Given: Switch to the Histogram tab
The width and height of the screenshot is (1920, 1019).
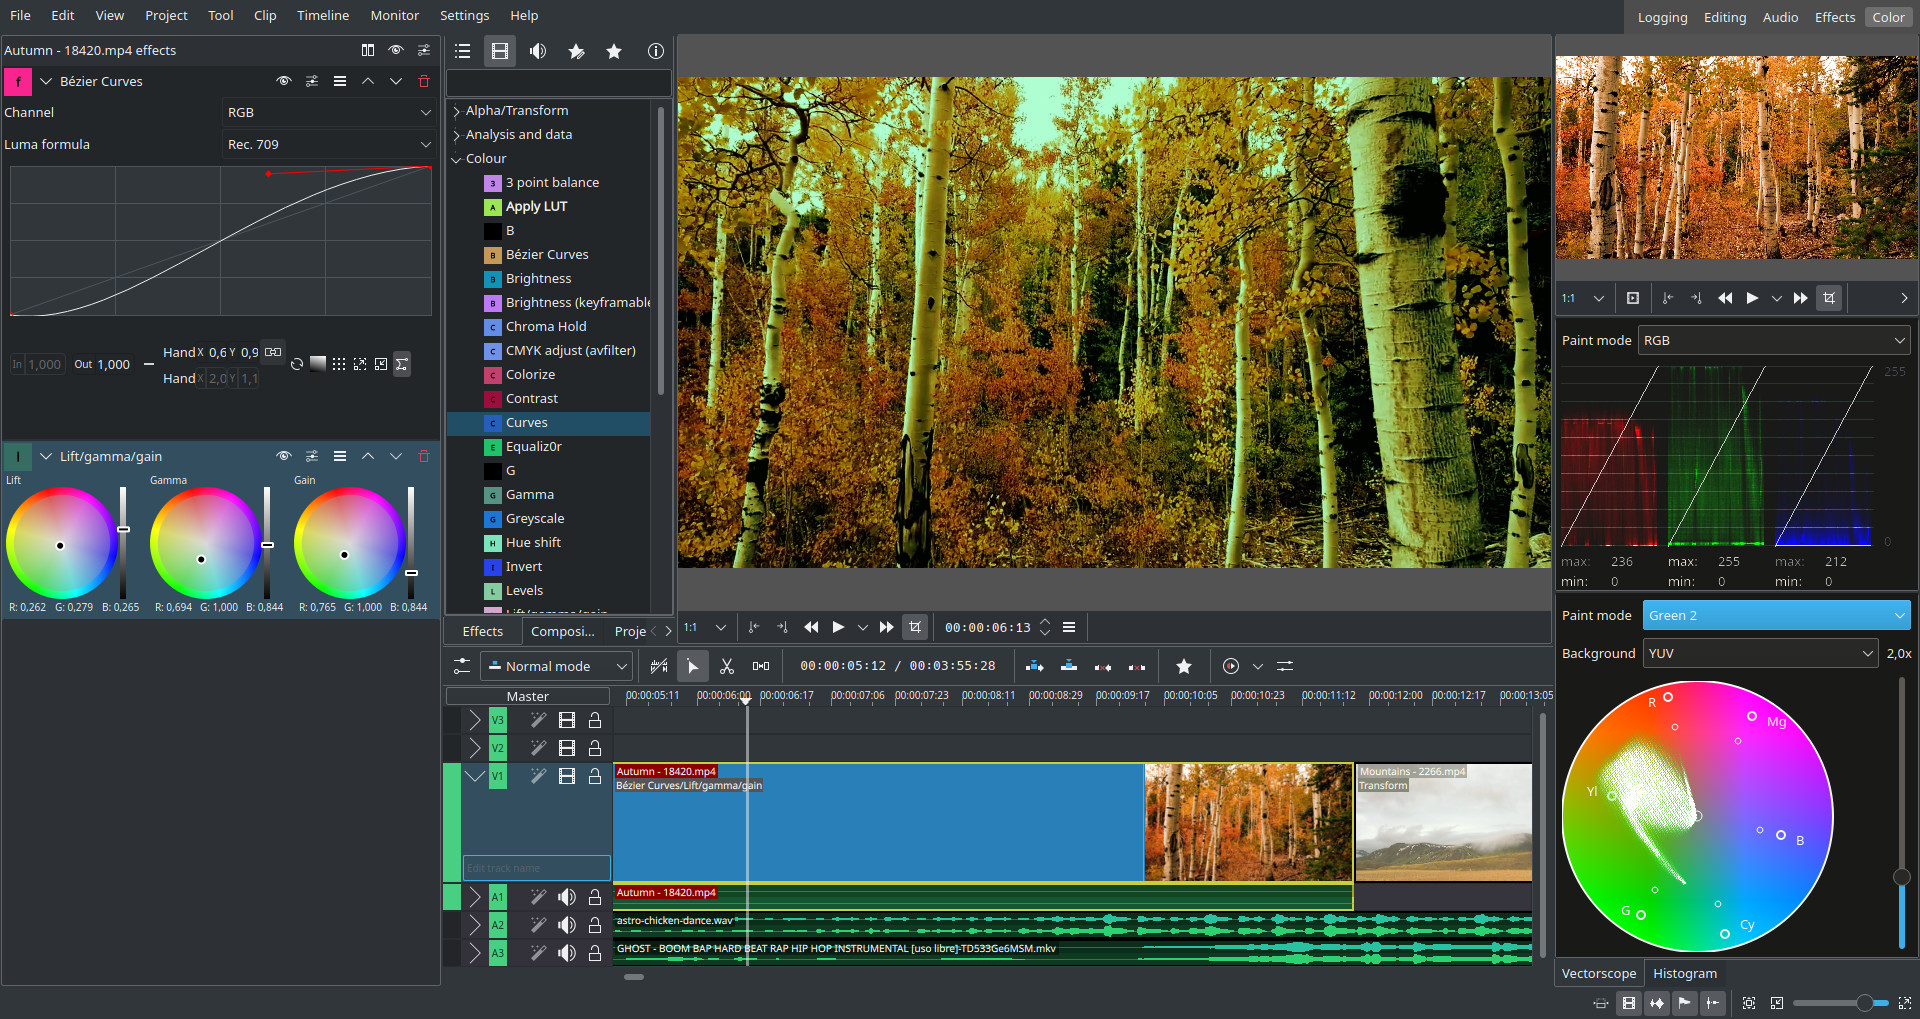Looking at the screenshot, I should [x=1684, y=973].
